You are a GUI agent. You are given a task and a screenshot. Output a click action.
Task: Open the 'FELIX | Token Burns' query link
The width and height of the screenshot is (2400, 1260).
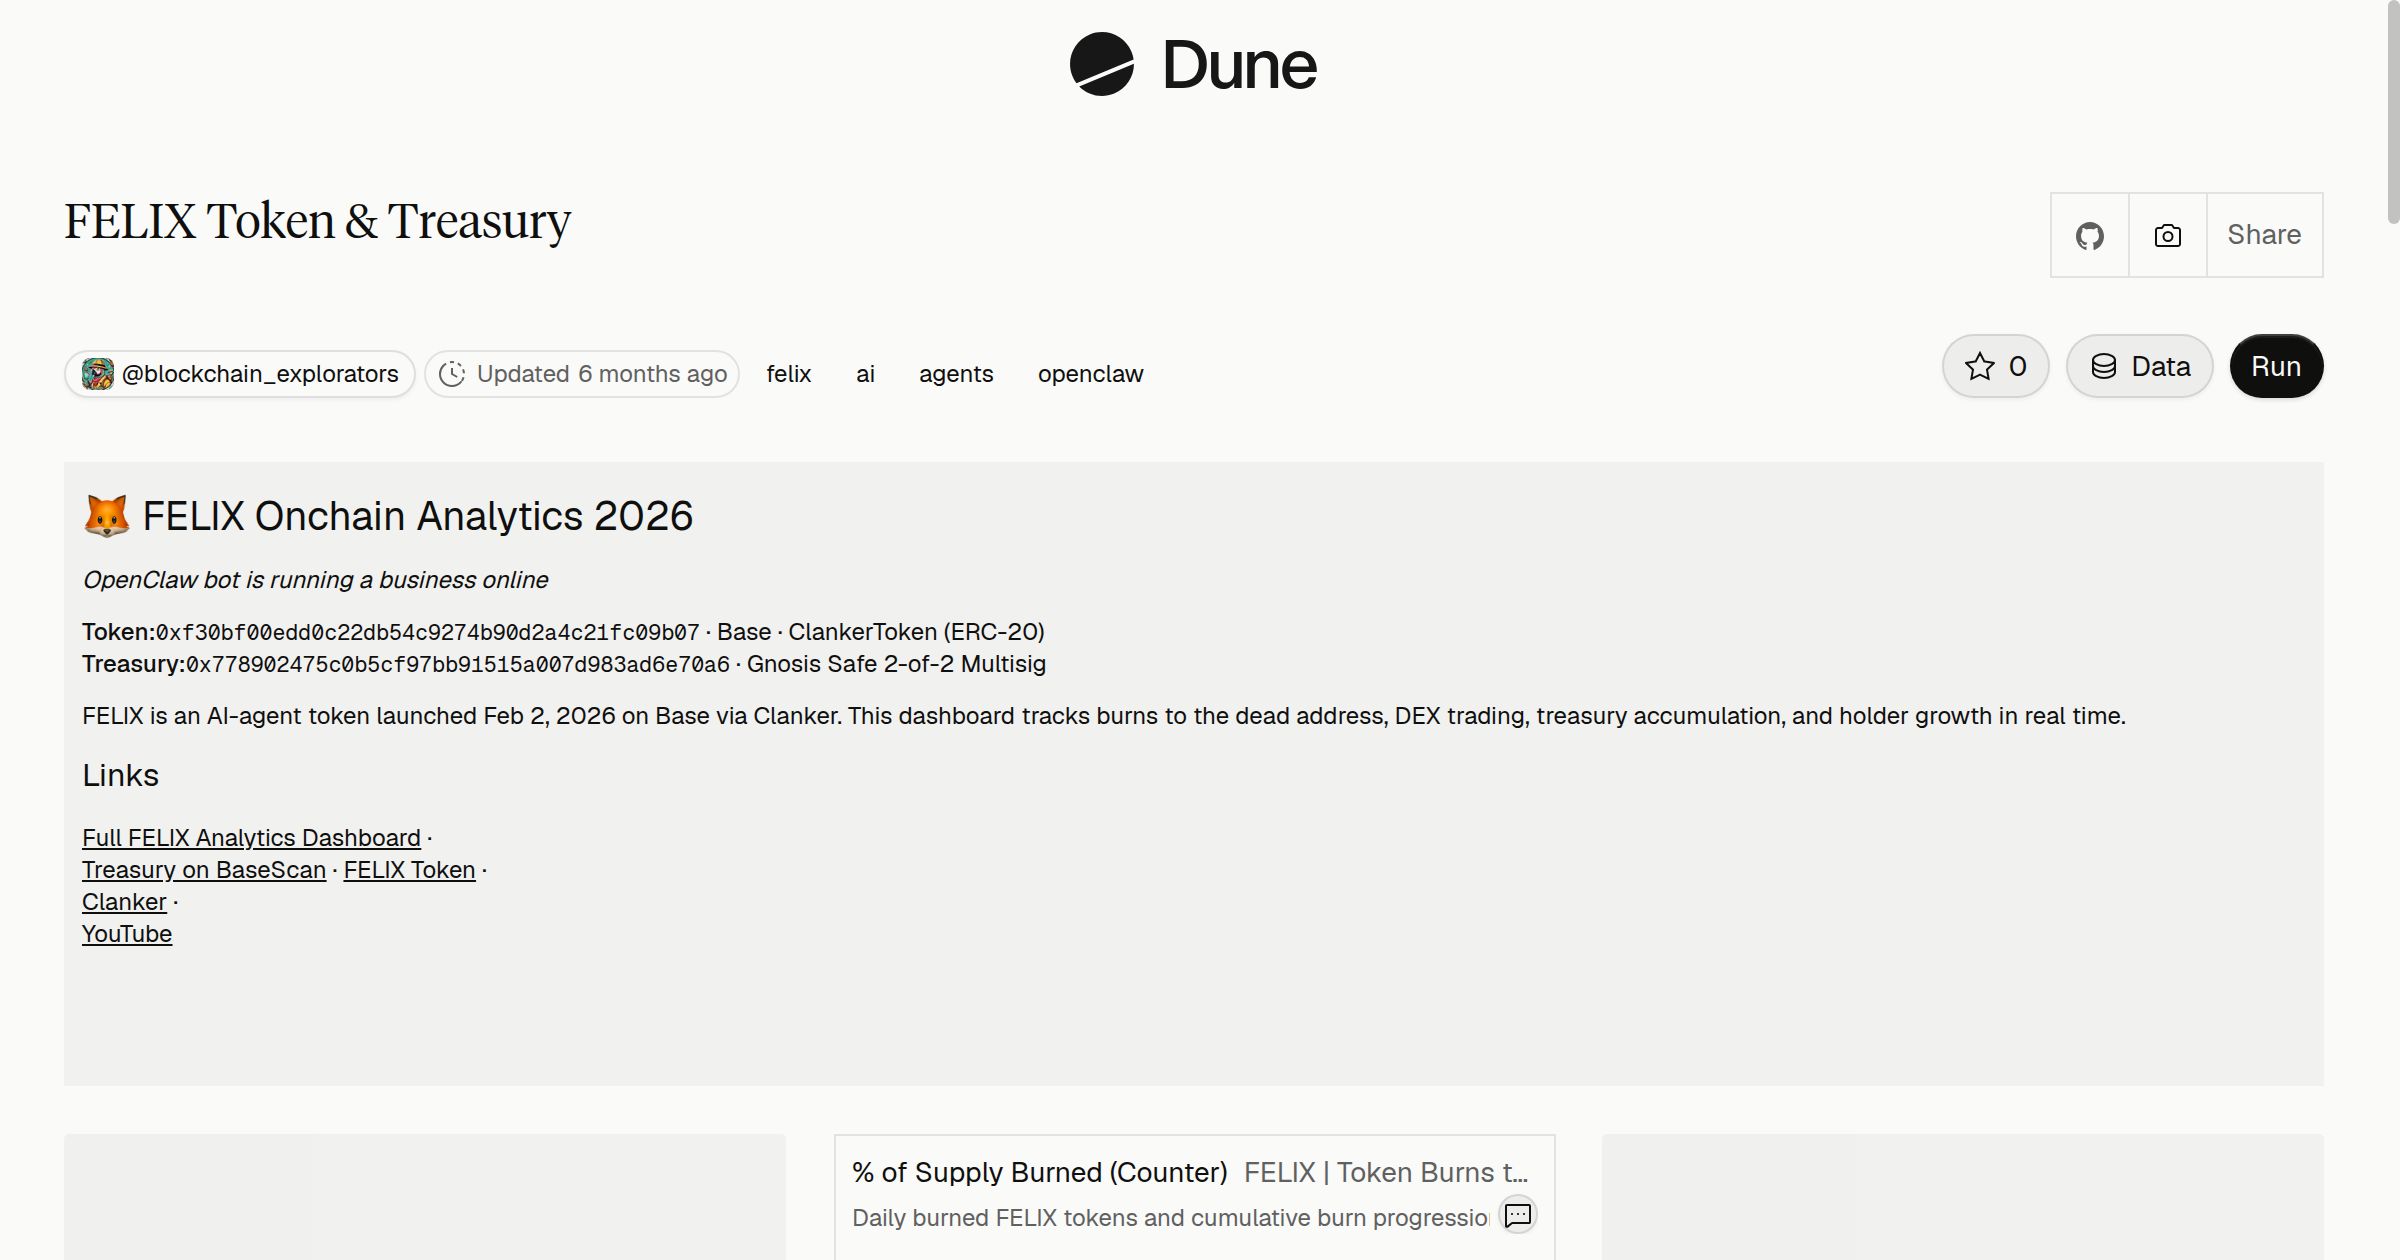tap(1386, 1172)
